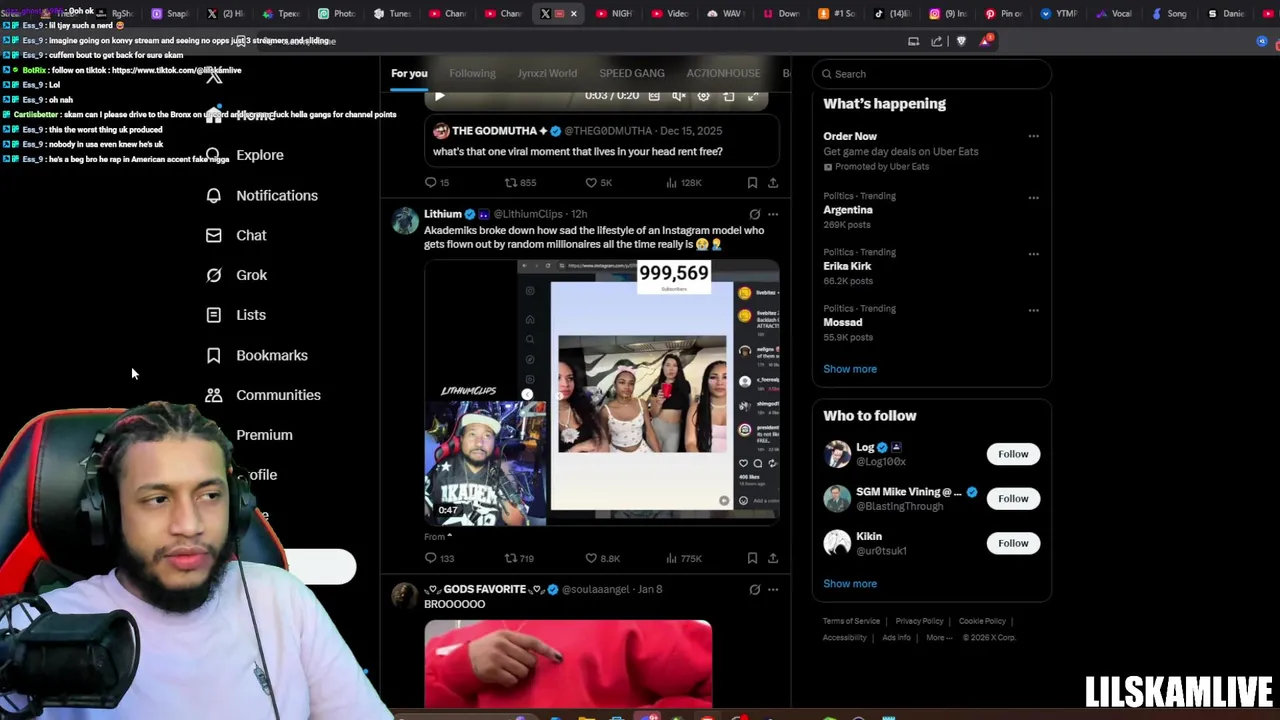This screenshot has height=720, width=1280.
Task: Open Communities people icon in sidebar
Action: click(213, 395)
